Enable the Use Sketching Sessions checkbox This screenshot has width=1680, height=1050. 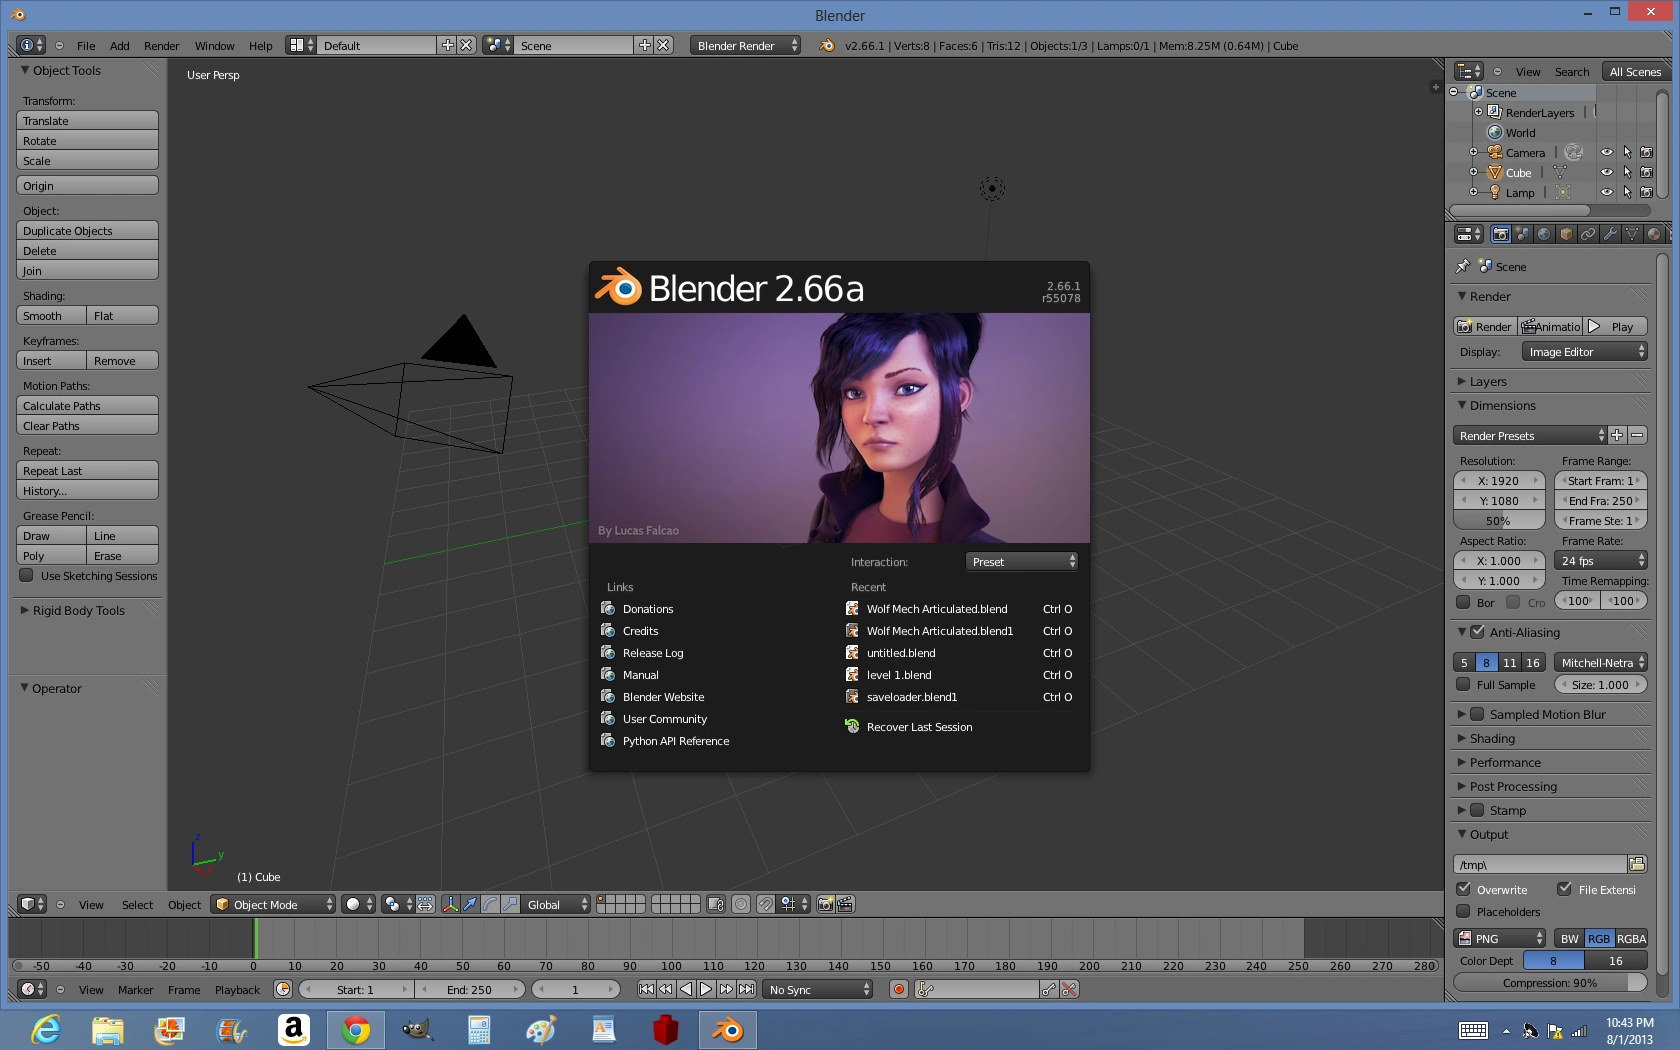tap(27, 576)
